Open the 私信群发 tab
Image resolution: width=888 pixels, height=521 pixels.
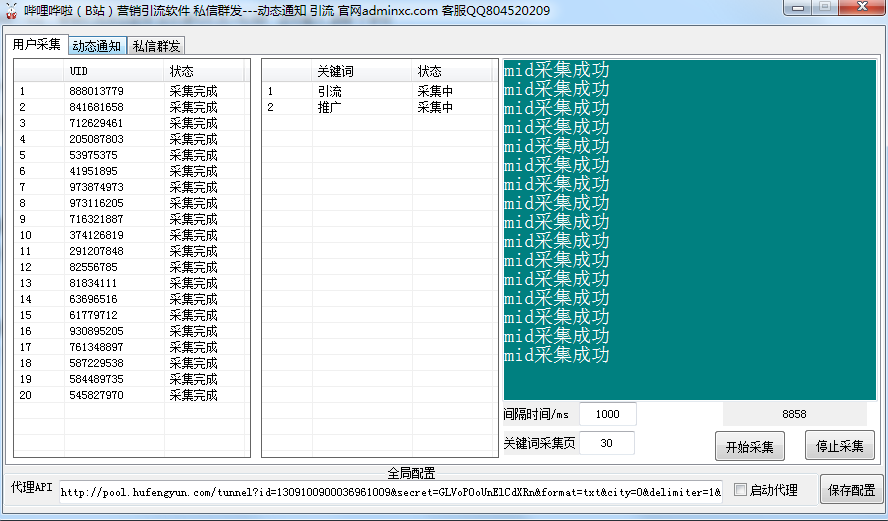point(156,46)
